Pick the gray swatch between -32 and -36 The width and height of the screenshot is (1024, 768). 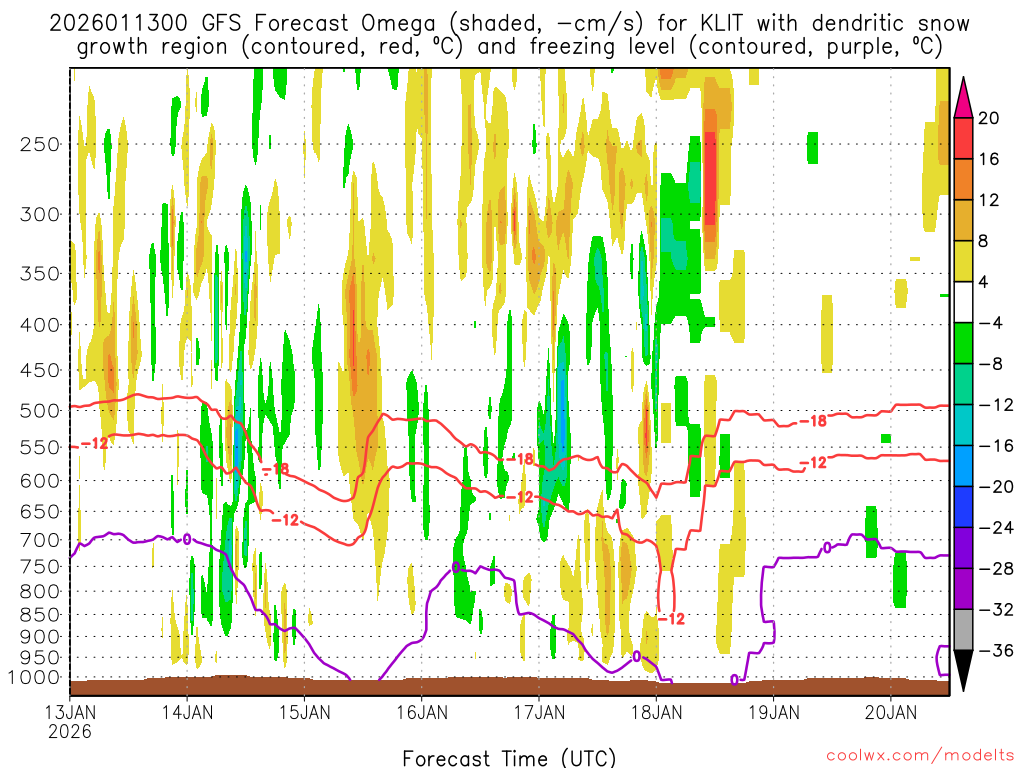[963, 630]
